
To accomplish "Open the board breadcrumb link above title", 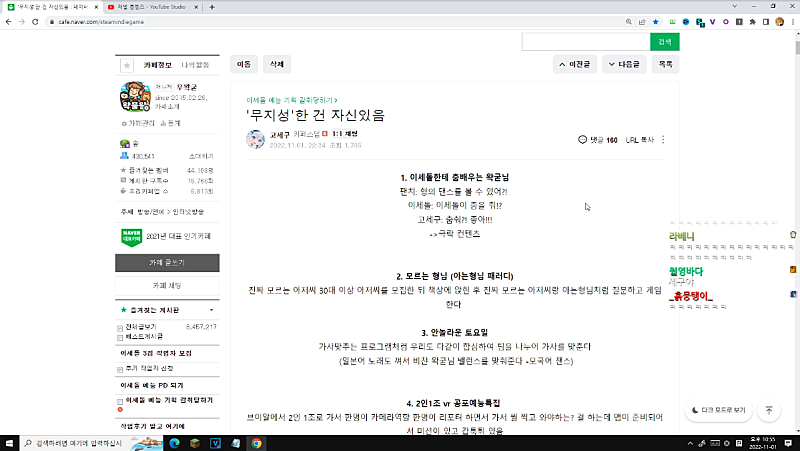I will (x=291, y=100).
